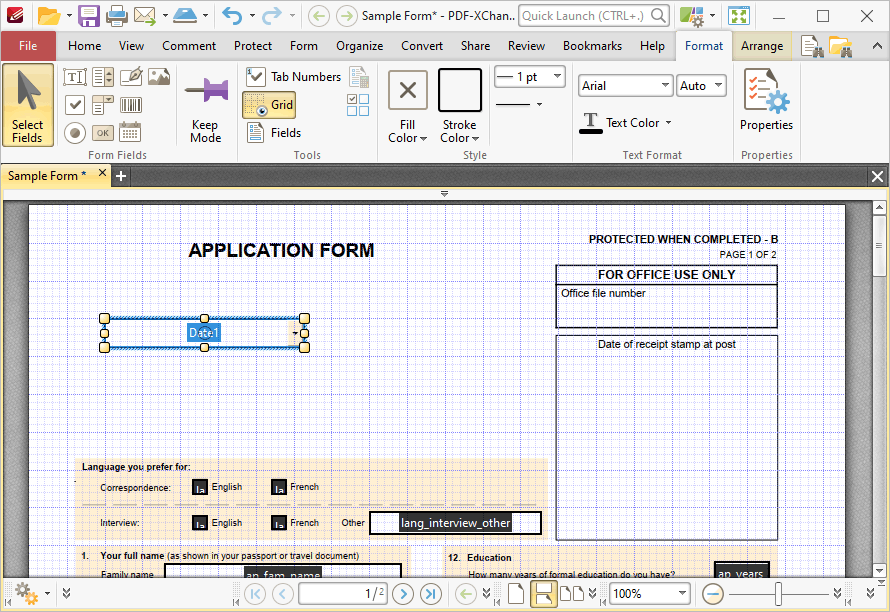The height and width of the screenshot is (612, 890).
Task: Switch to the Organize tab
Action: point(359,46)
